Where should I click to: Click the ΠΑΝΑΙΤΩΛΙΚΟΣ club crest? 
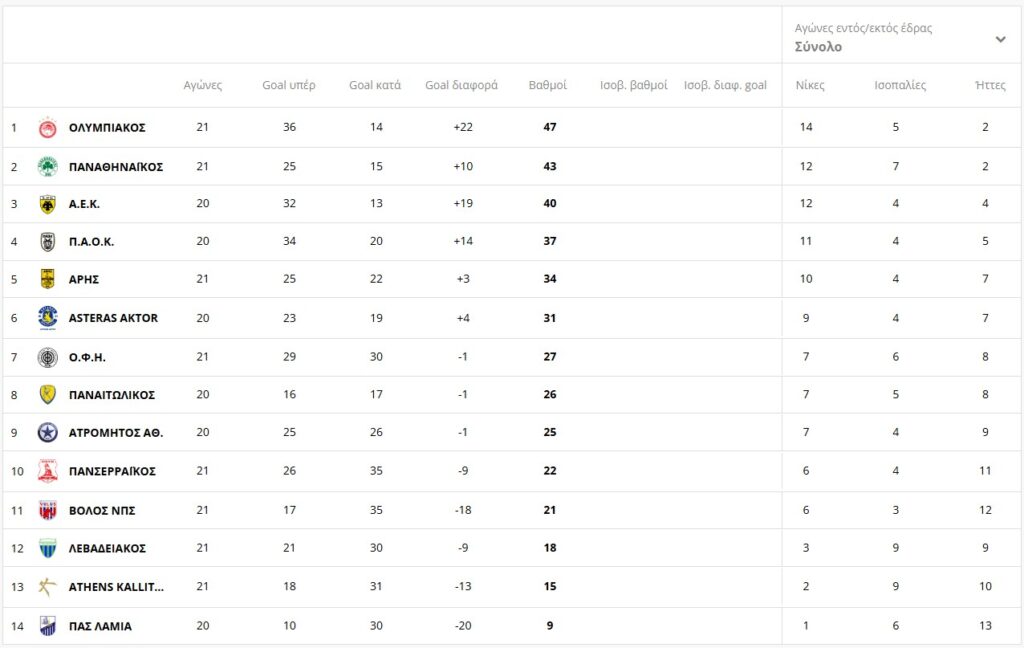[x=48, y=395]
